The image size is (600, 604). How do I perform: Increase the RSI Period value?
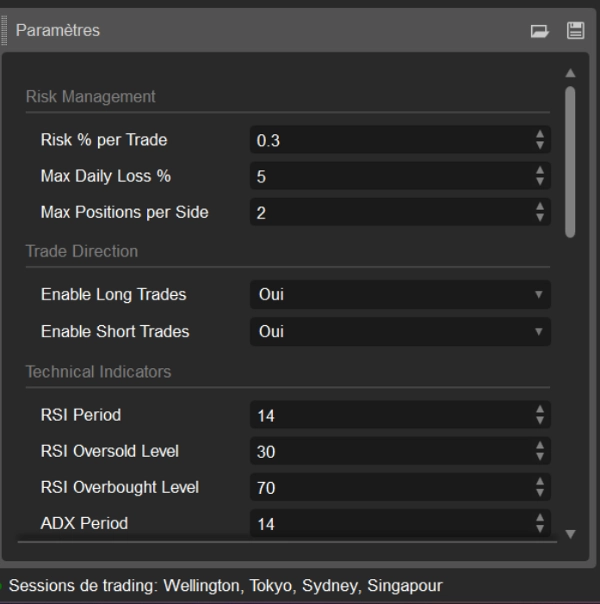tap(540, 410)
